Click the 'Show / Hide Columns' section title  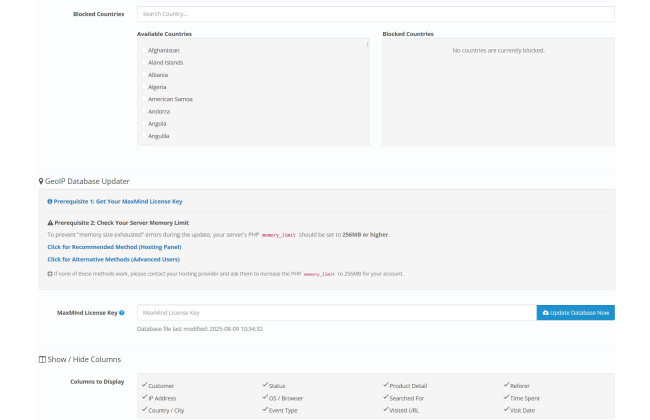click(84, 359)
